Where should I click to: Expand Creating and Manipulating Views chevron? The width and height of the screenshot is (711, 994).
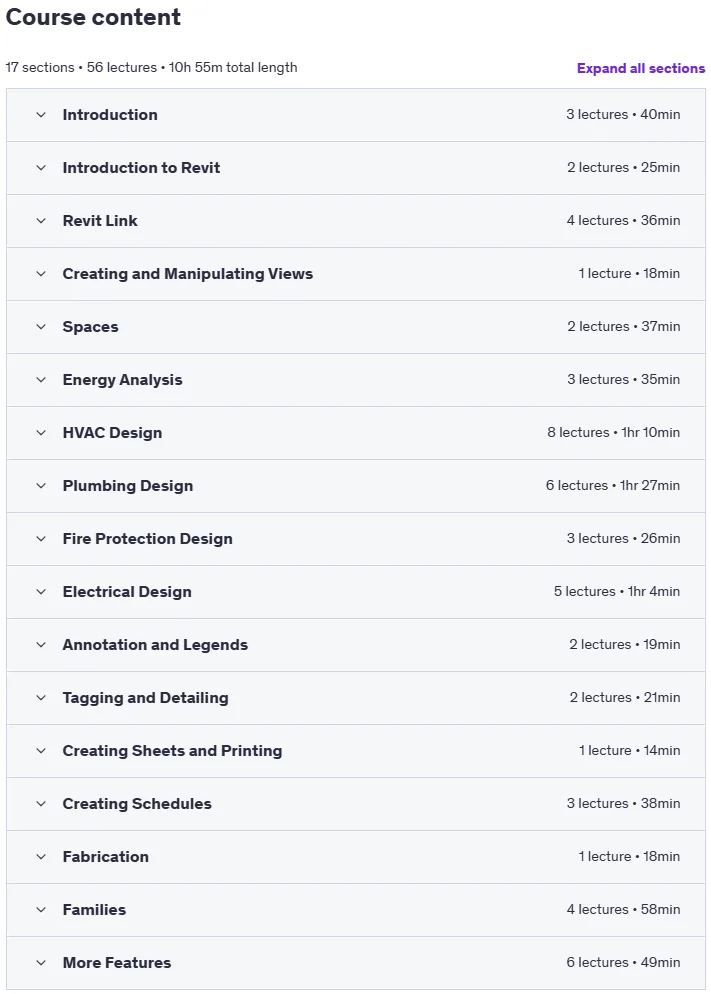(41, 274)
